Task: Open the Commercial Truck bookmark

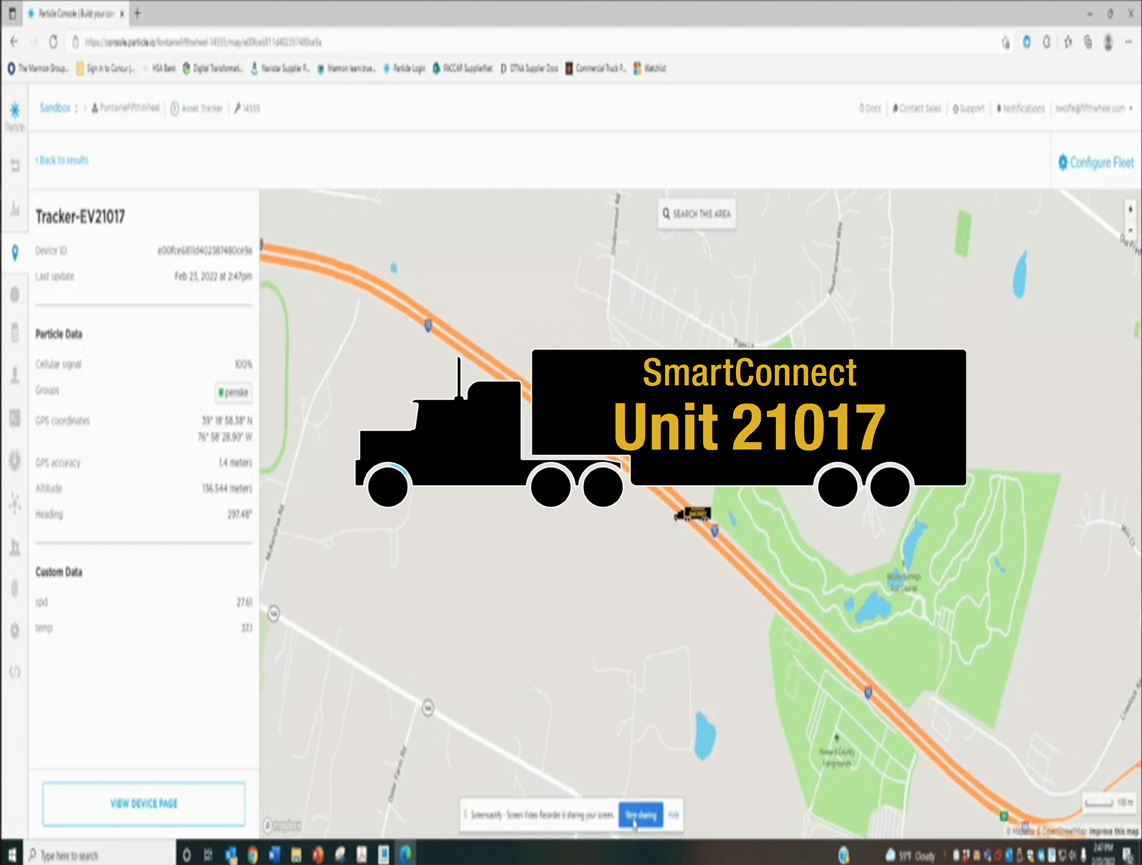Action: click(x=596, y=68)
